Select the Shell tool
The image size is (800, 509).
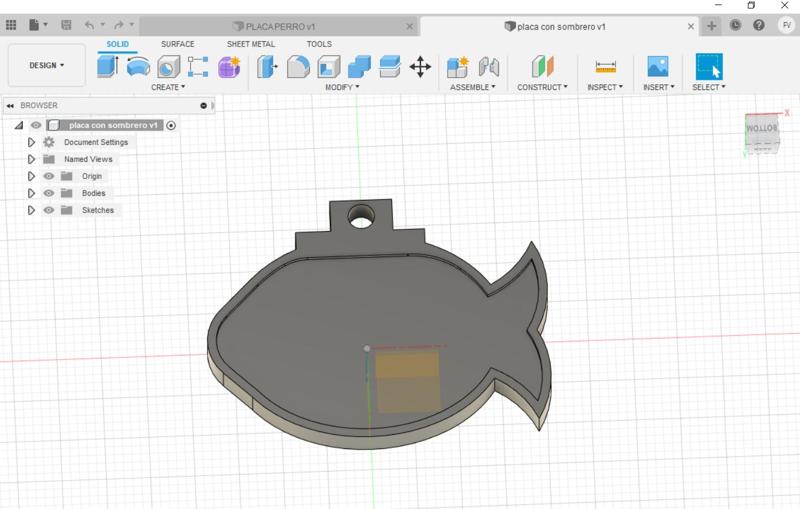tap(329, 67)
